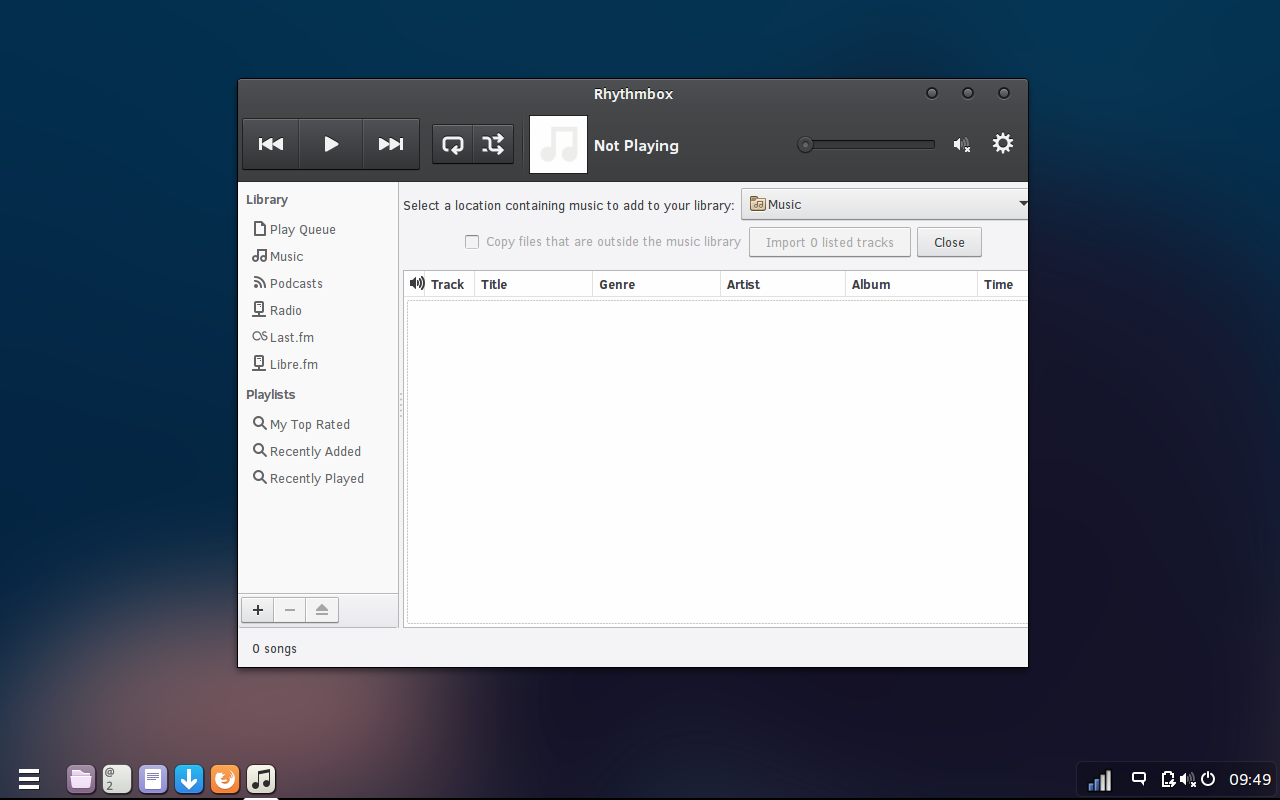This screenshot has height=800, width=1280.
Task: Sort the list by the Album column
Action: 912,284
